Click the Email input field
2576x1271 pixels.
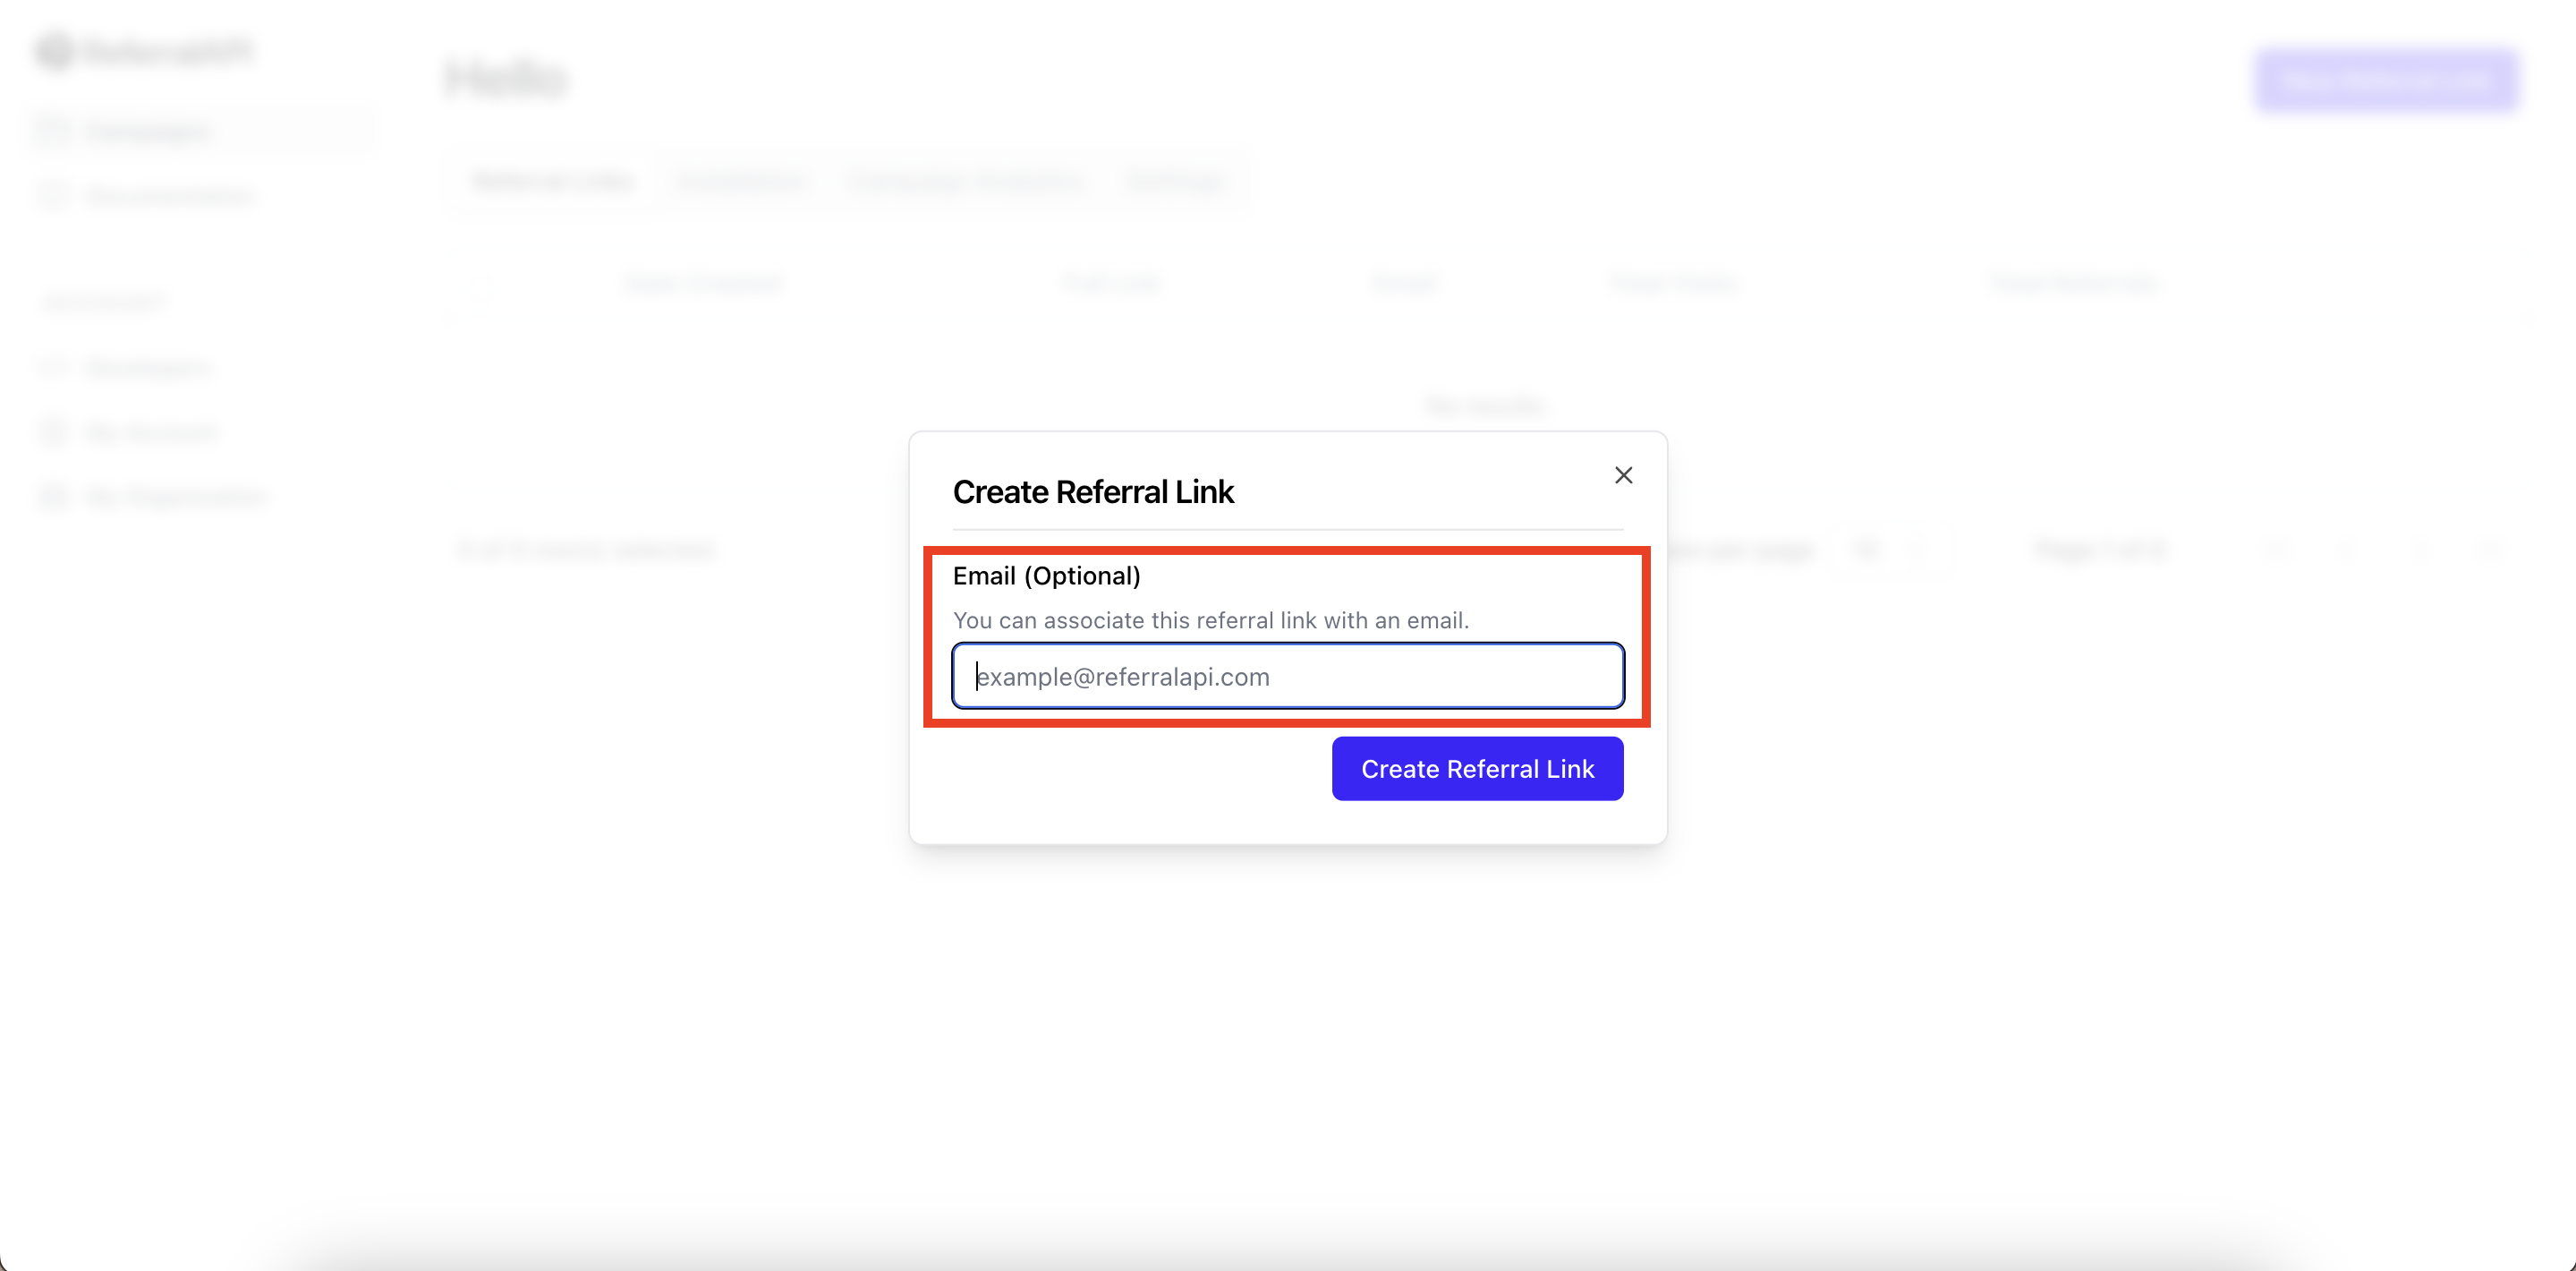point(1287,676)
